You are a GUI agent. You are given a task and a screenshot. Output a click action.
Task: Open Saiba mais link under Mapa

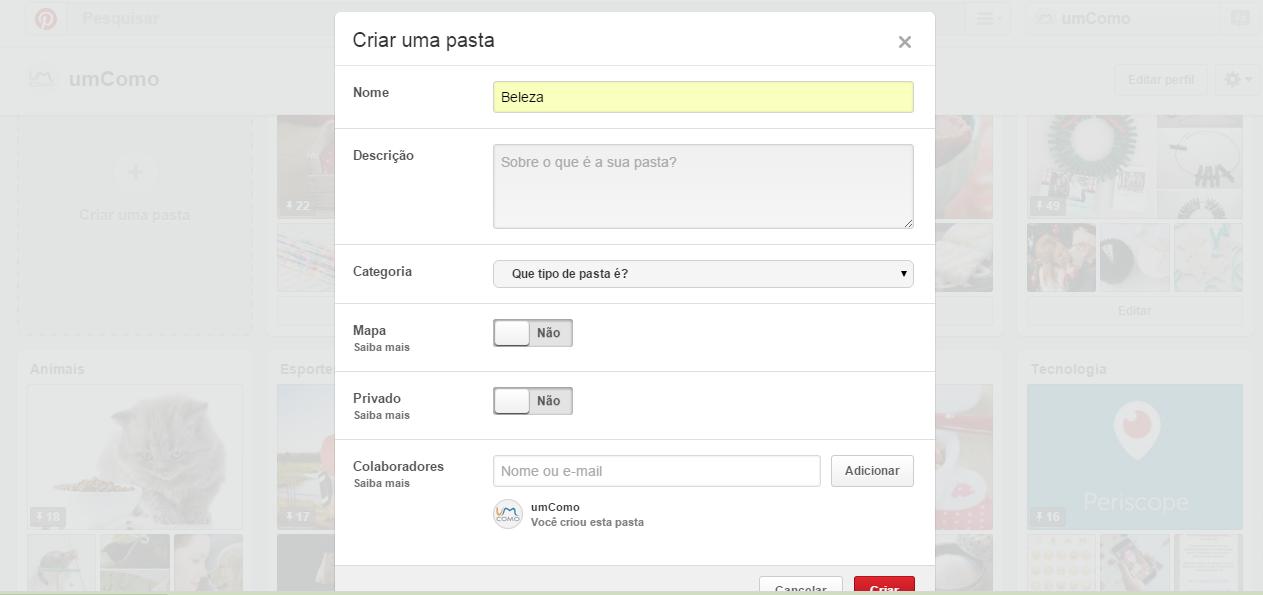[x=381, y=348]
